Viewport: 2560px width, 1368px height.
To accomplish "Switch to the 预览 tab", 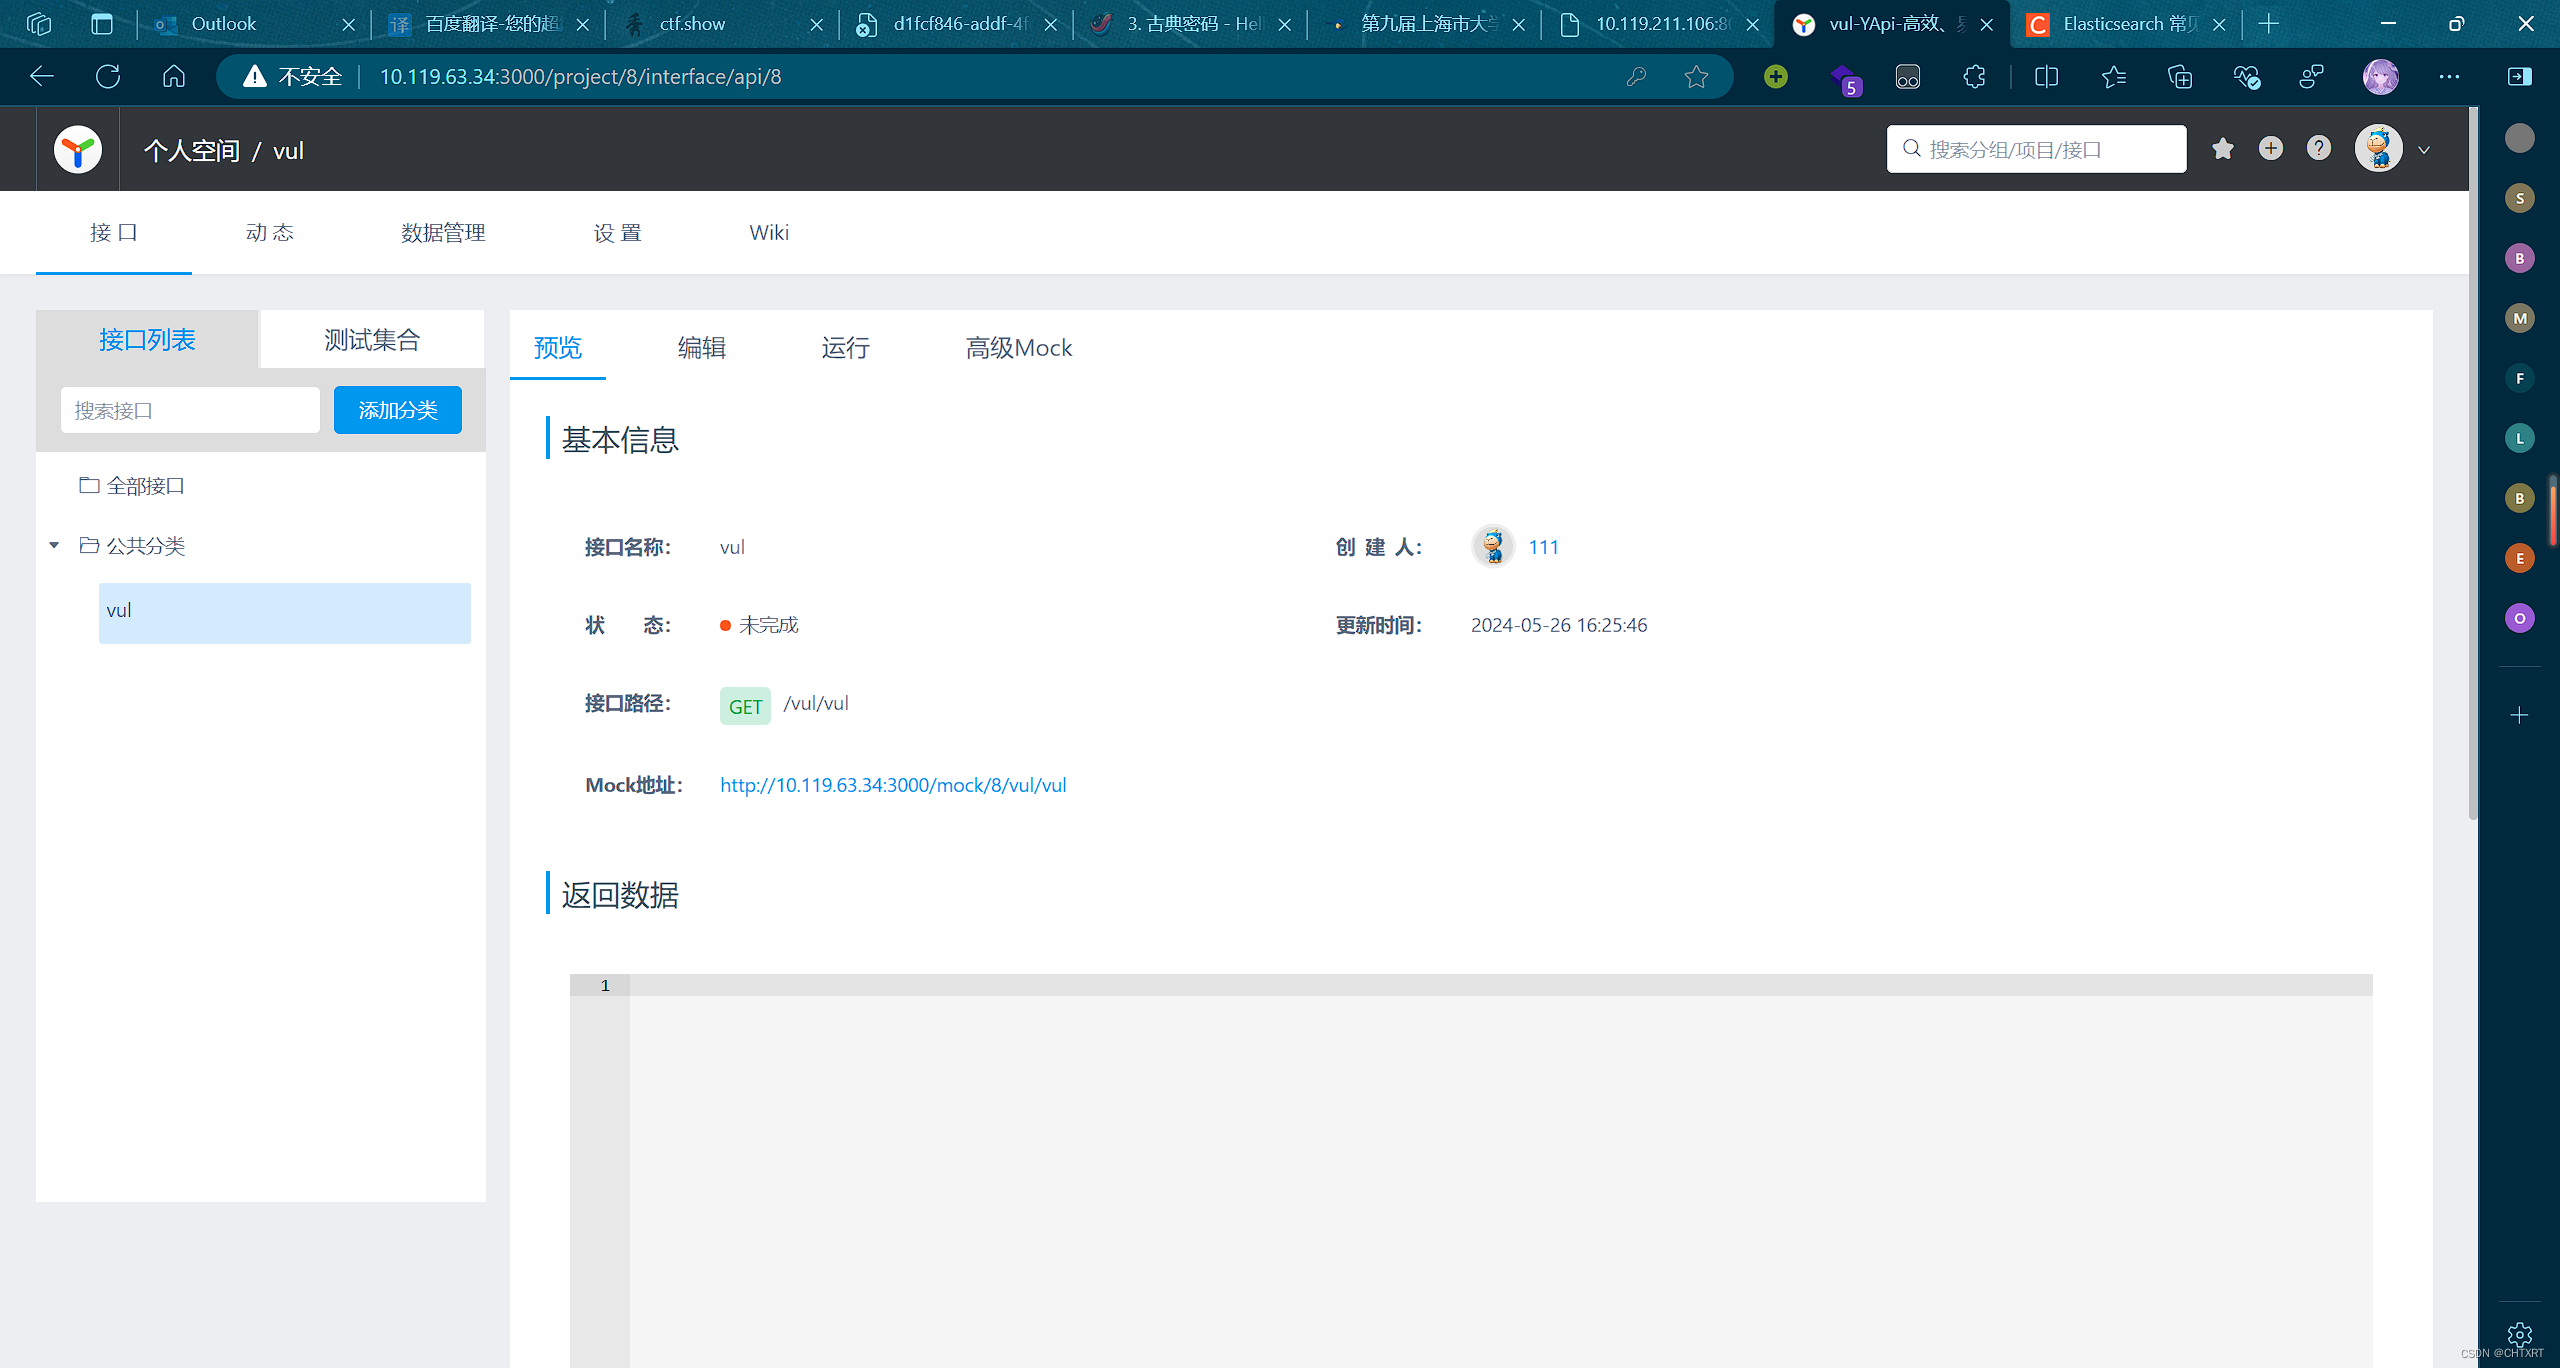I will 558,347.
